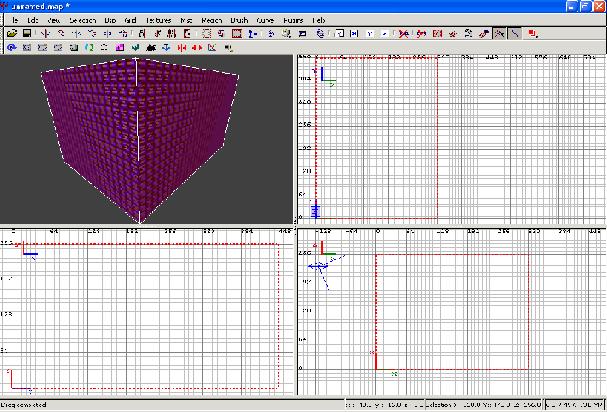607x412 pixels.
Task: Click the red squares icon at toolbar end
Action: pyautogui.click(x=533, y=34)
